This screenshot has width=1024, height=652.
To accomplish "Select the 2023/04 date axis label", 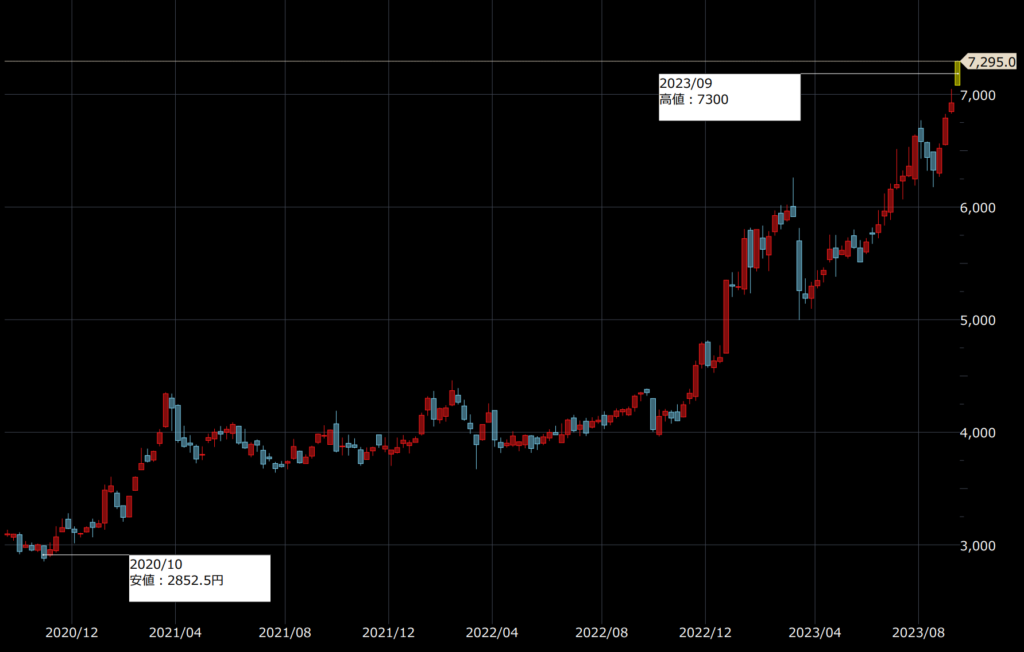I will tap(815, 632).
